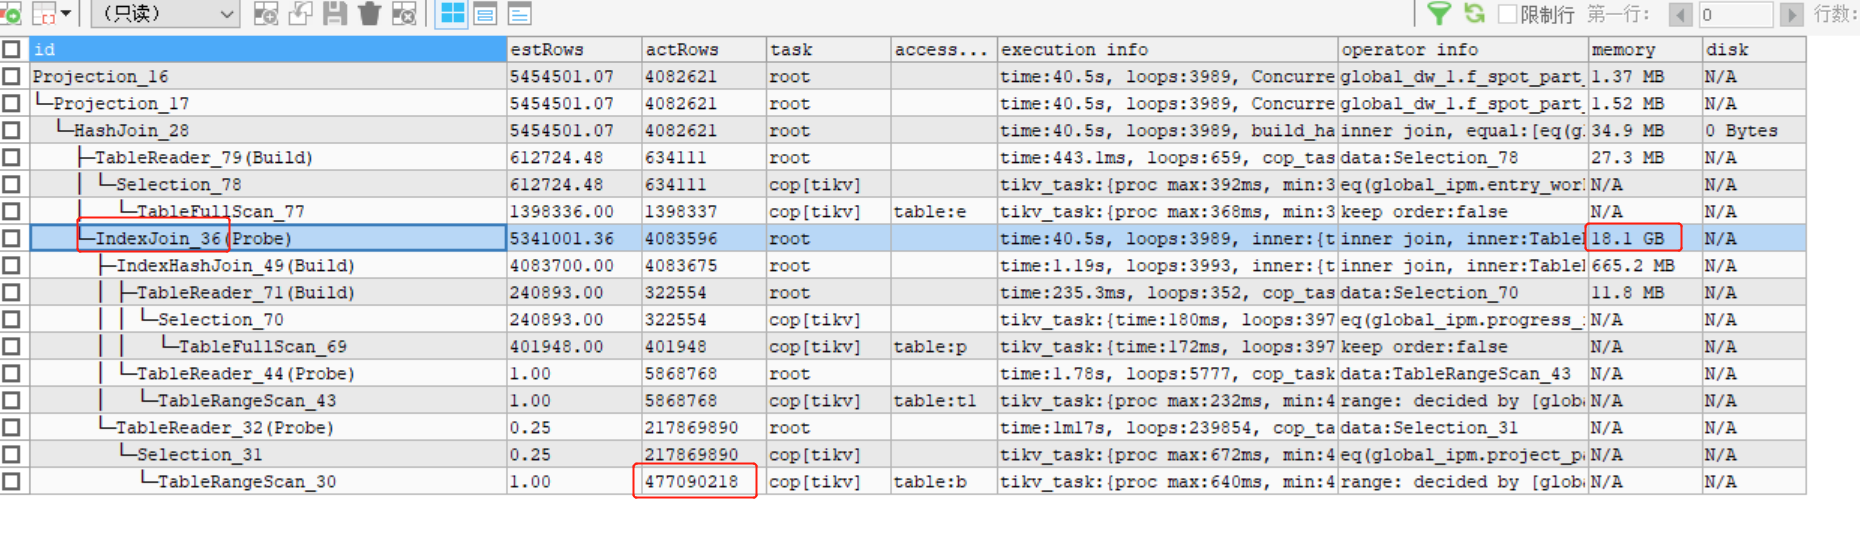1860x549 pixels.
Task: Sort by the estRows column header
Action: click(573, 49)
